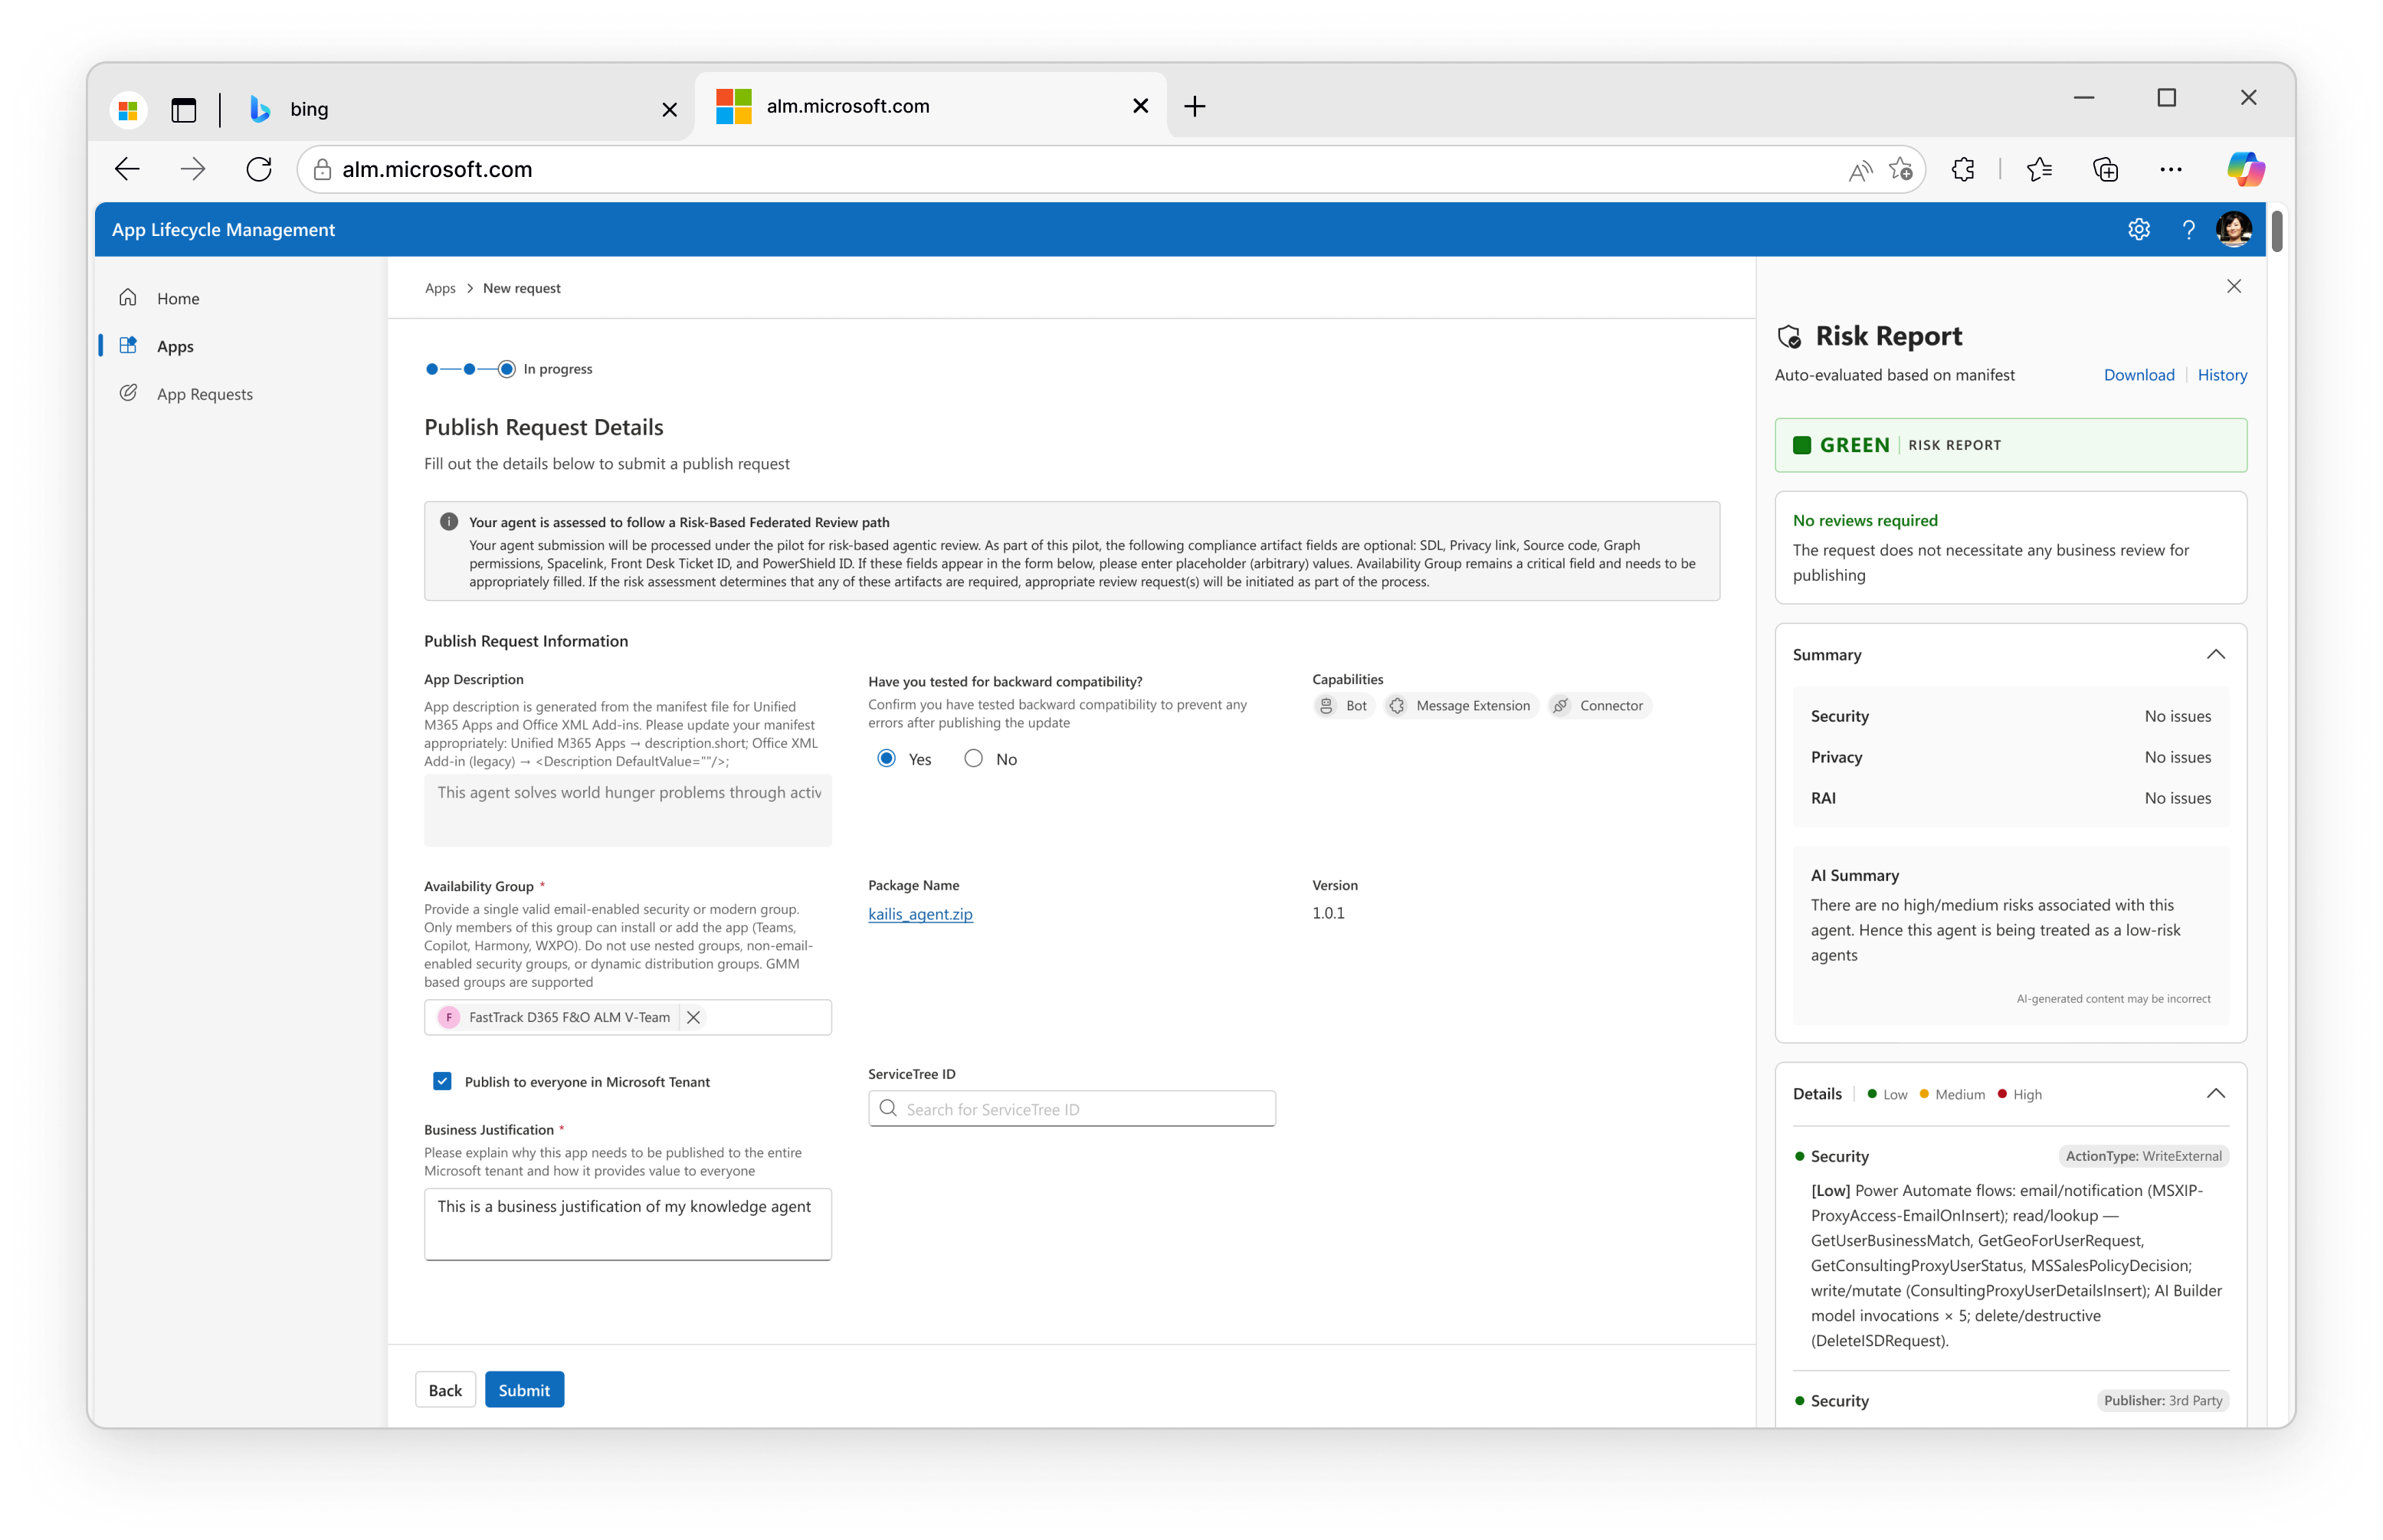The width and height of the screenshot is (2383, 1540).
Task: Close the bing tab
Action: [x=670, y=109]
